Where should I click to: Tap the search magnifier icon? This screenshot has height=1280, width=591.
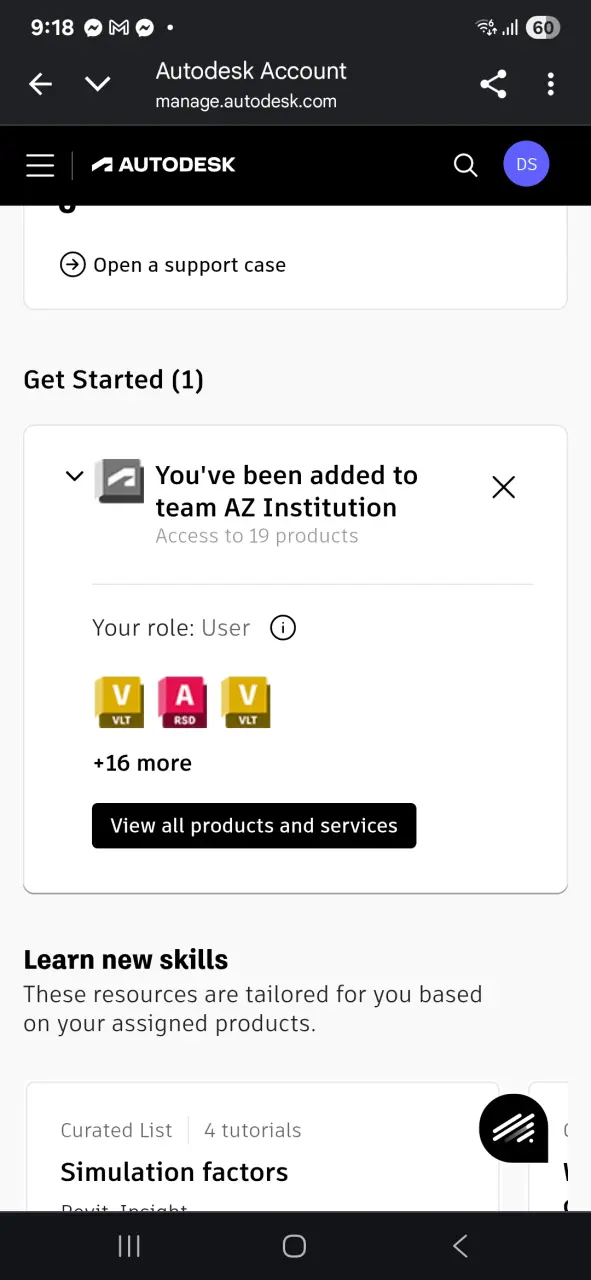click(465, 165)
